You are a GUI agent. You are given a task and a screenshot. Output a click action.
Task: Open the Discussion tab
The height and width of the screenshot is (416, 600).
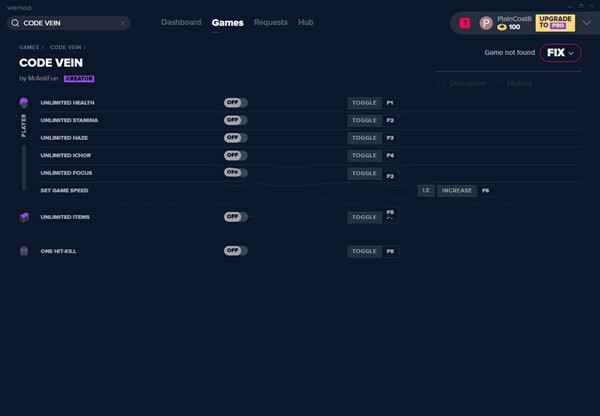click(x=468, y=83)
